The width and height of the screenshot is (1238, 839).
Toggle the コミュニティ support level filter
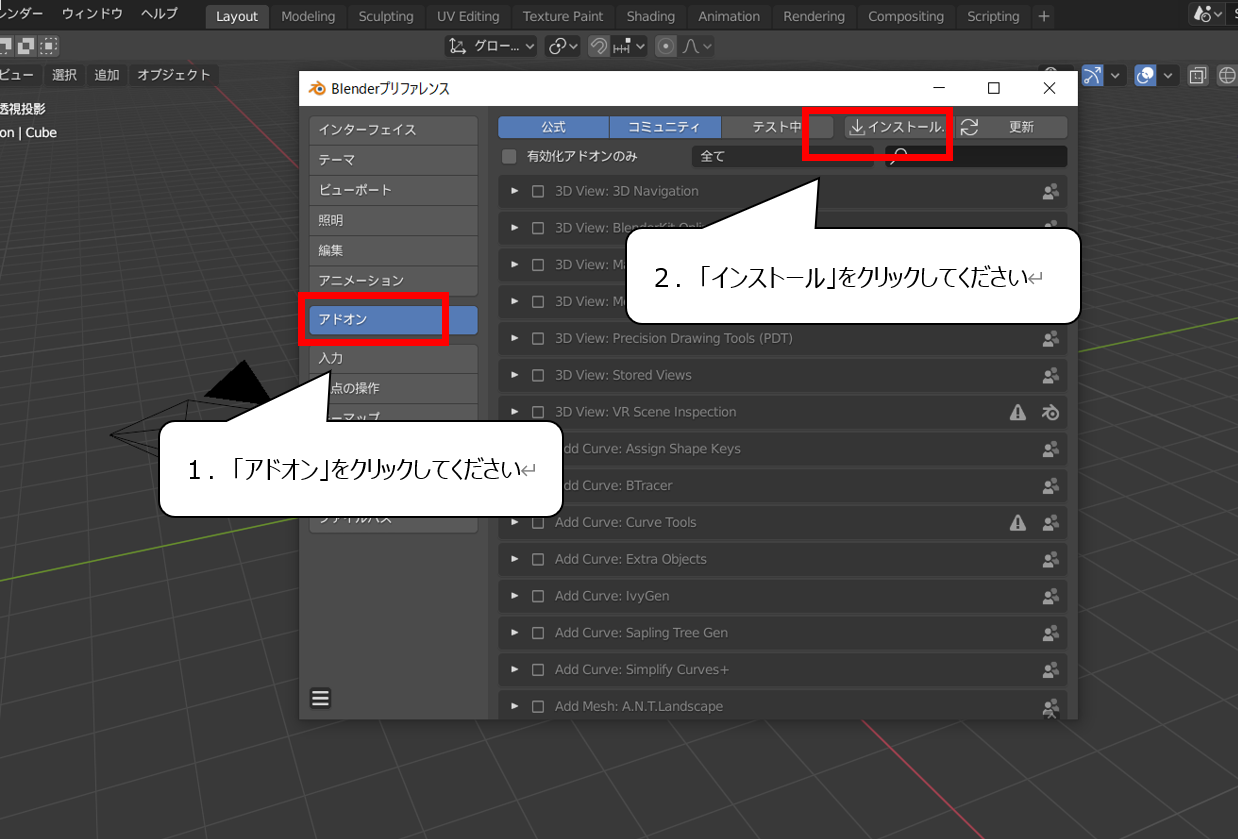(x=665, y=127)
